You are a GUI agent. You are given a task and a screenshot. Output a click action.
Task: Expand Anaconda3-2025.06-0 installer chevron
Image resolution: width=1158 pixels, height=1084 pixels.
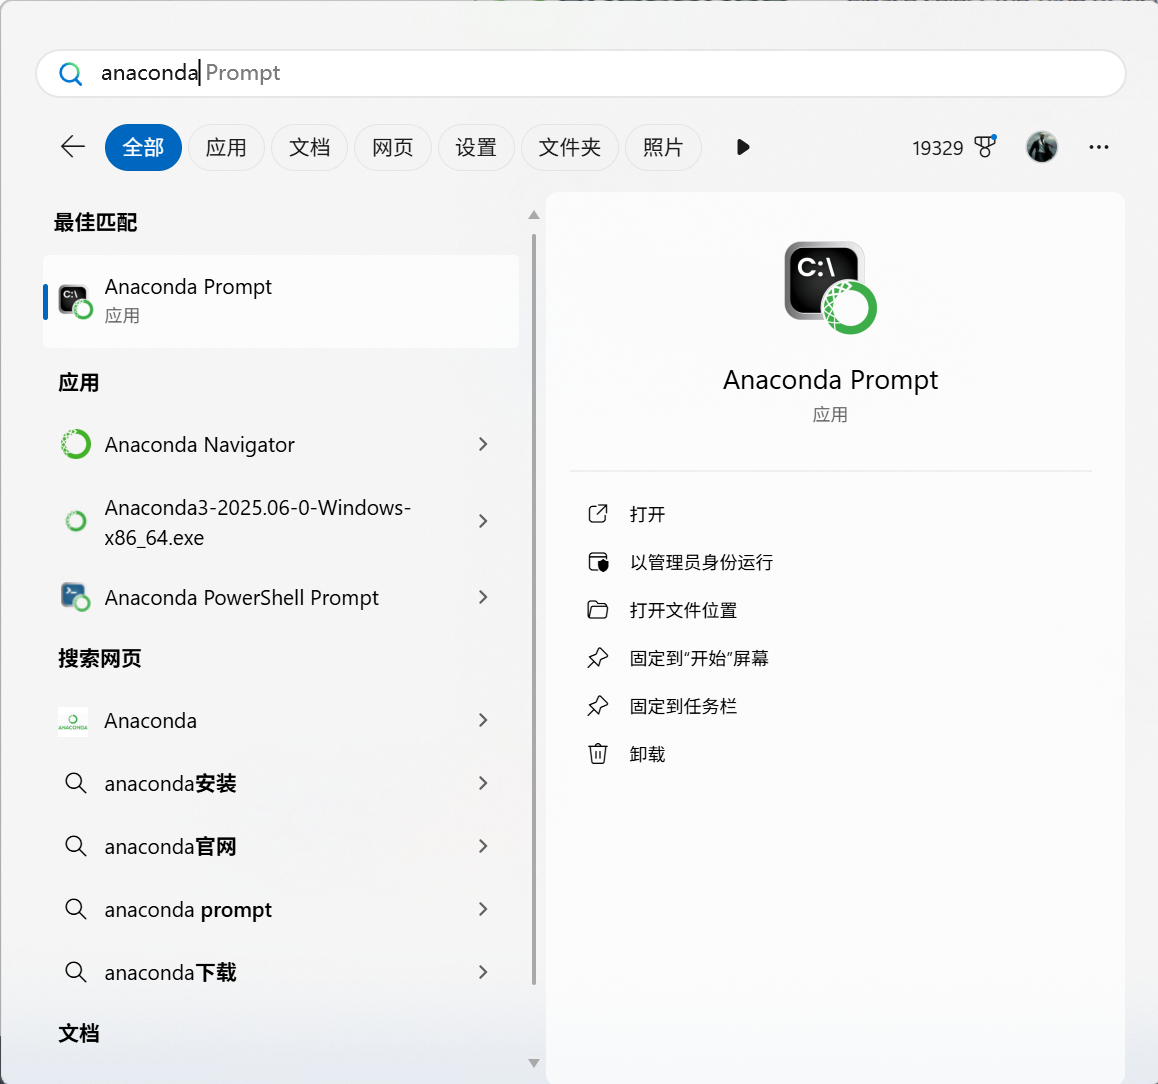[x=483, y=521]
